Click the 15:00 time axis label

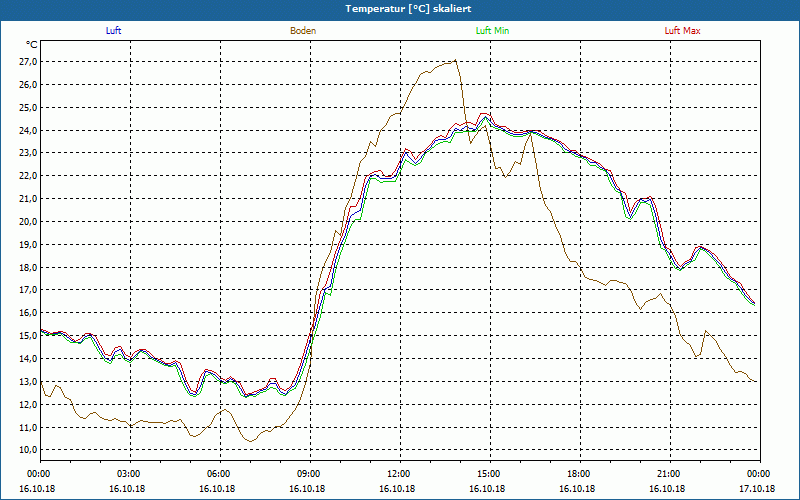tap(490, 474)
